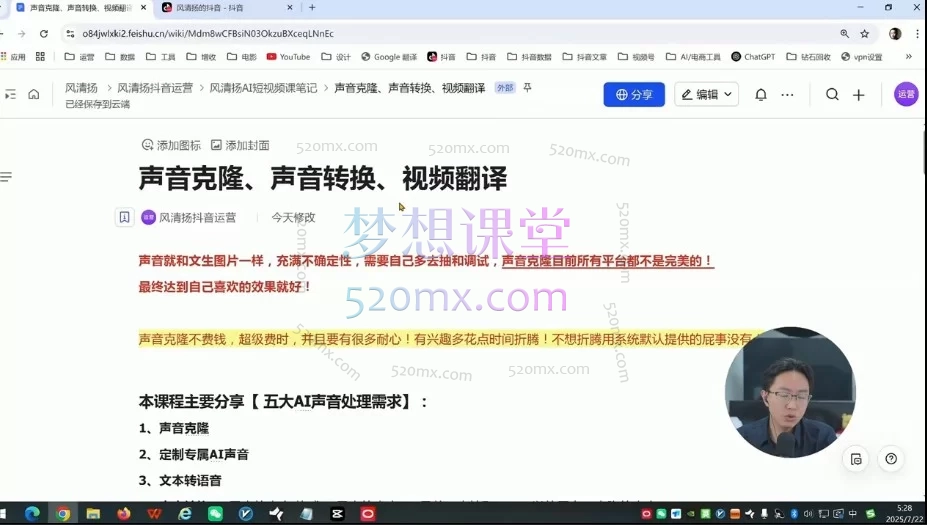The image size is (927, 525).
Task: Open the 抖音数据 bookmark folder
Action: (529, 57)
